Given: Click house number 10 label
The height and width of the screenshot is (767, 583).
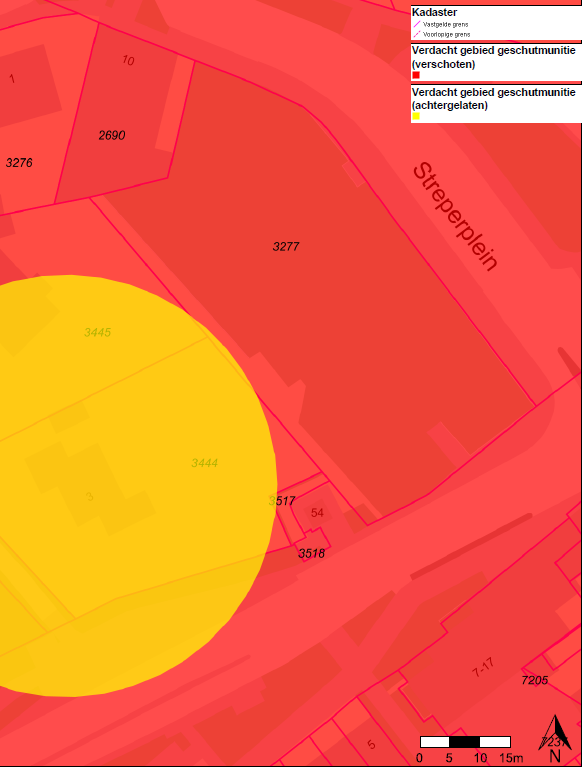Looking at the screenshot, I should [128, 61].
